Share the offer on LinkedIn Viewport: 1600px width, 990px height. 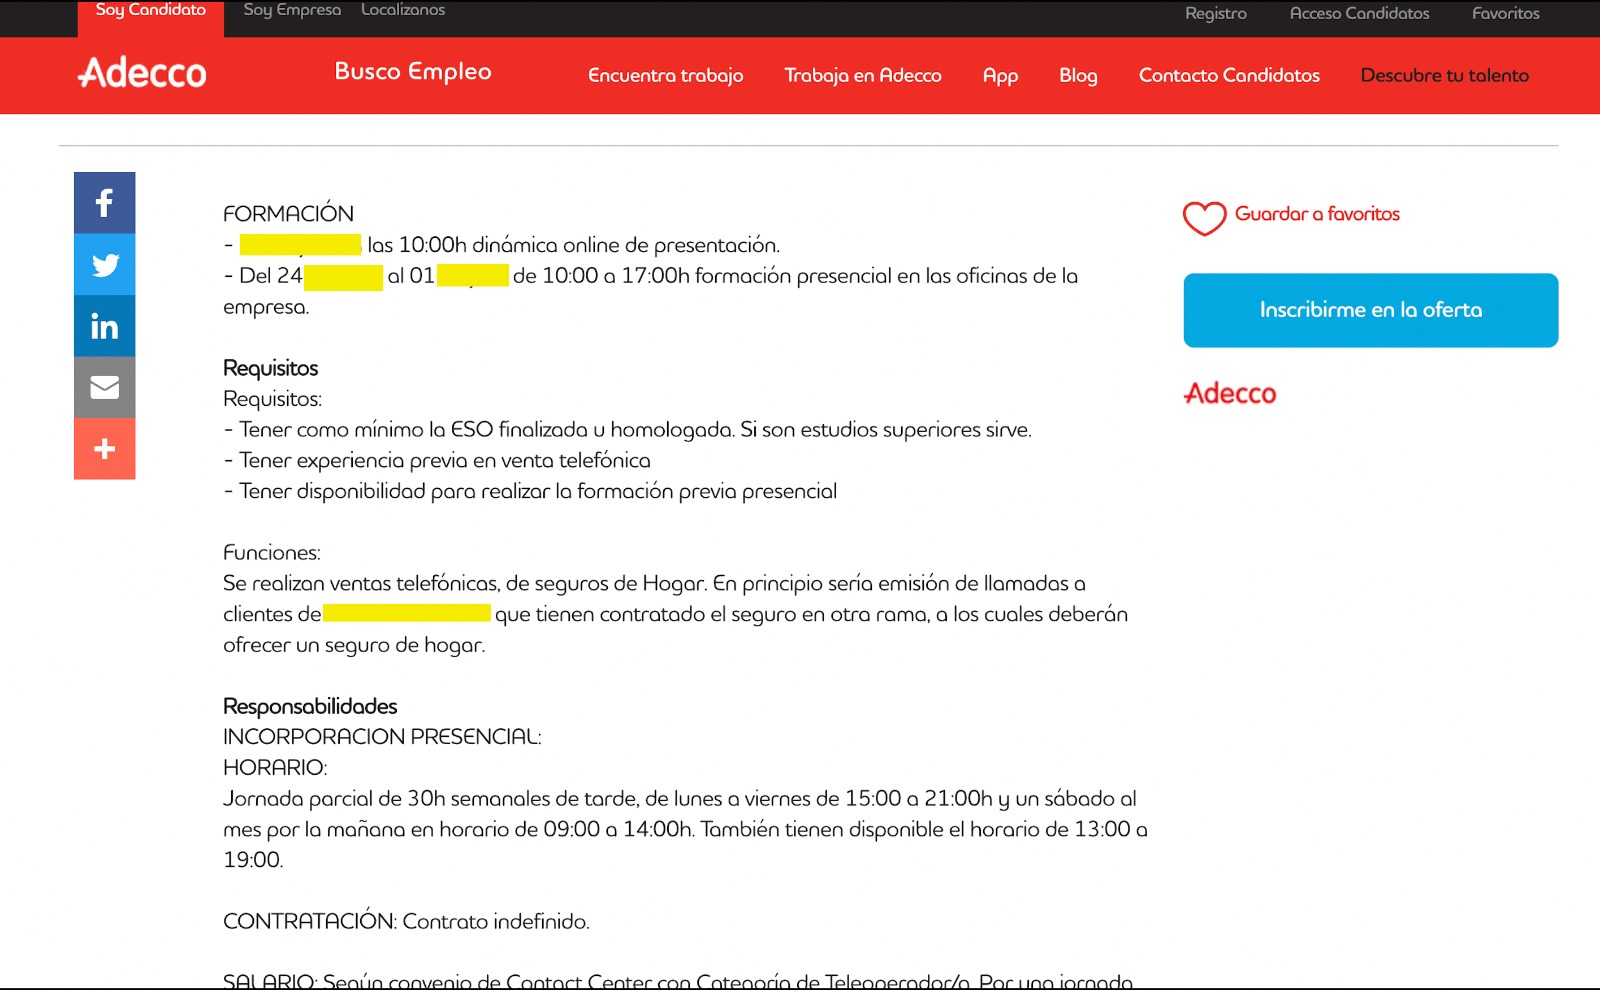(104, 326)
